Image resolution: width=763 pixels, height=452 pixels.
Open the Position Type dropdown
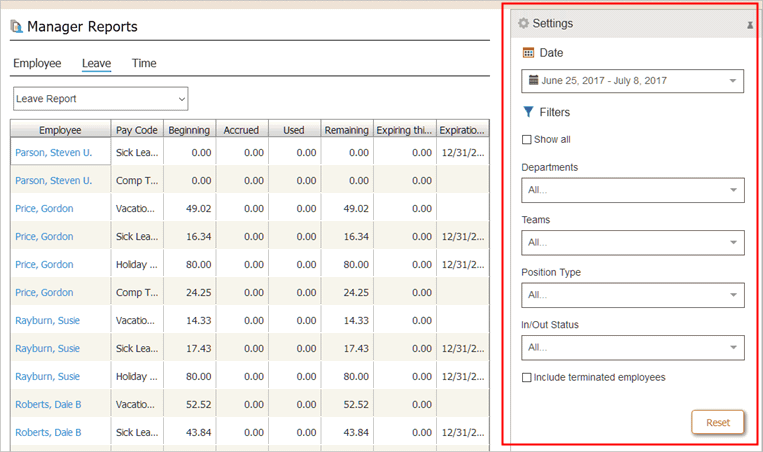click(x=632, y=295)
